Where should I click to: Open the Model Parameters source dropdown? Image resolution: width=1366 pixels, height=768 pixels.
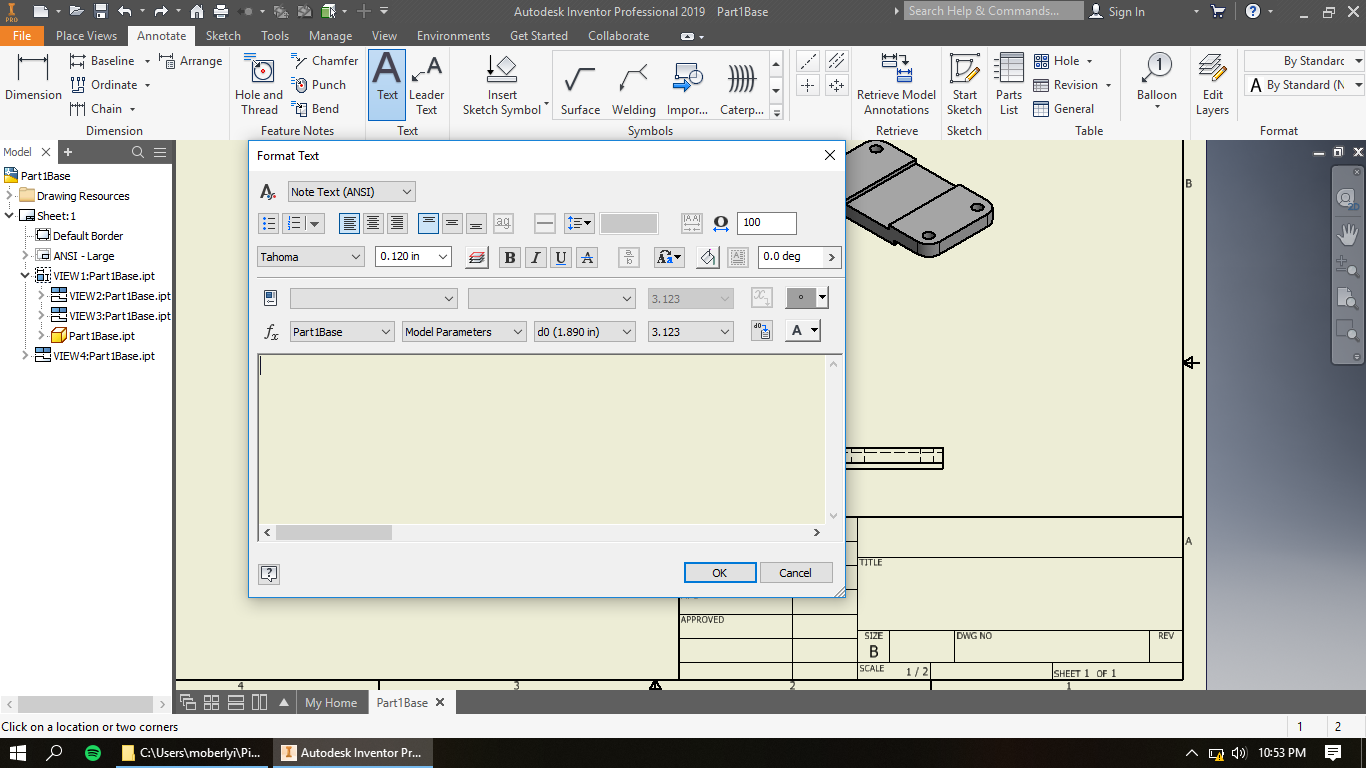pos(464,331)
